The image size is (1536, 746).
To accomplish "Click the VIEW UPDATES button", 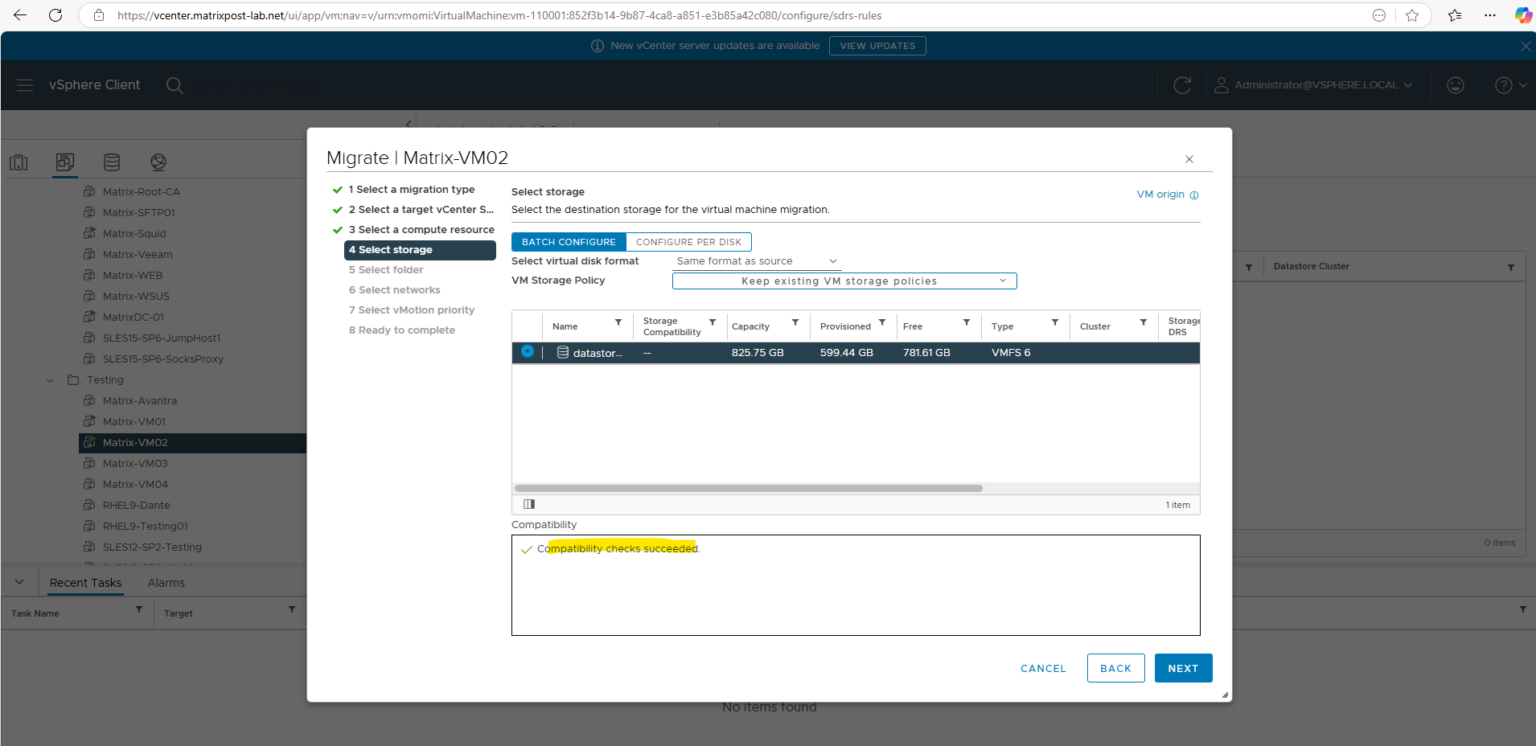I will (877, 45).
